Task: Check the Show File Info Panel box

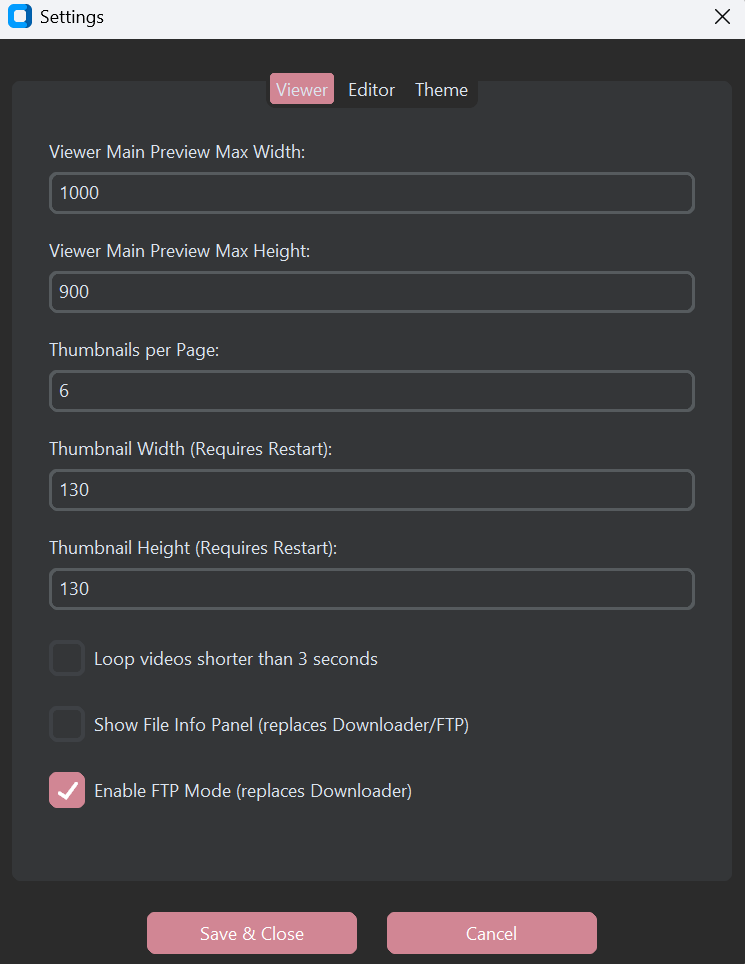Action: click(67, 724)
